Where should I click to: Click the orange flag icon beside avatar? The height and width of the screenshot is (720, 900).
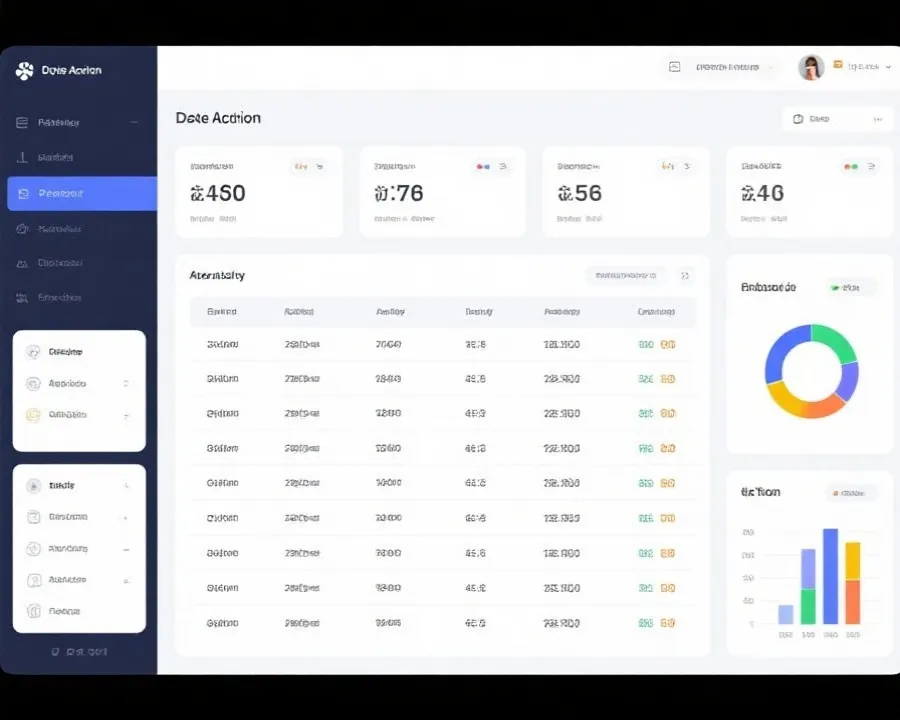click(x=837, y=65)
